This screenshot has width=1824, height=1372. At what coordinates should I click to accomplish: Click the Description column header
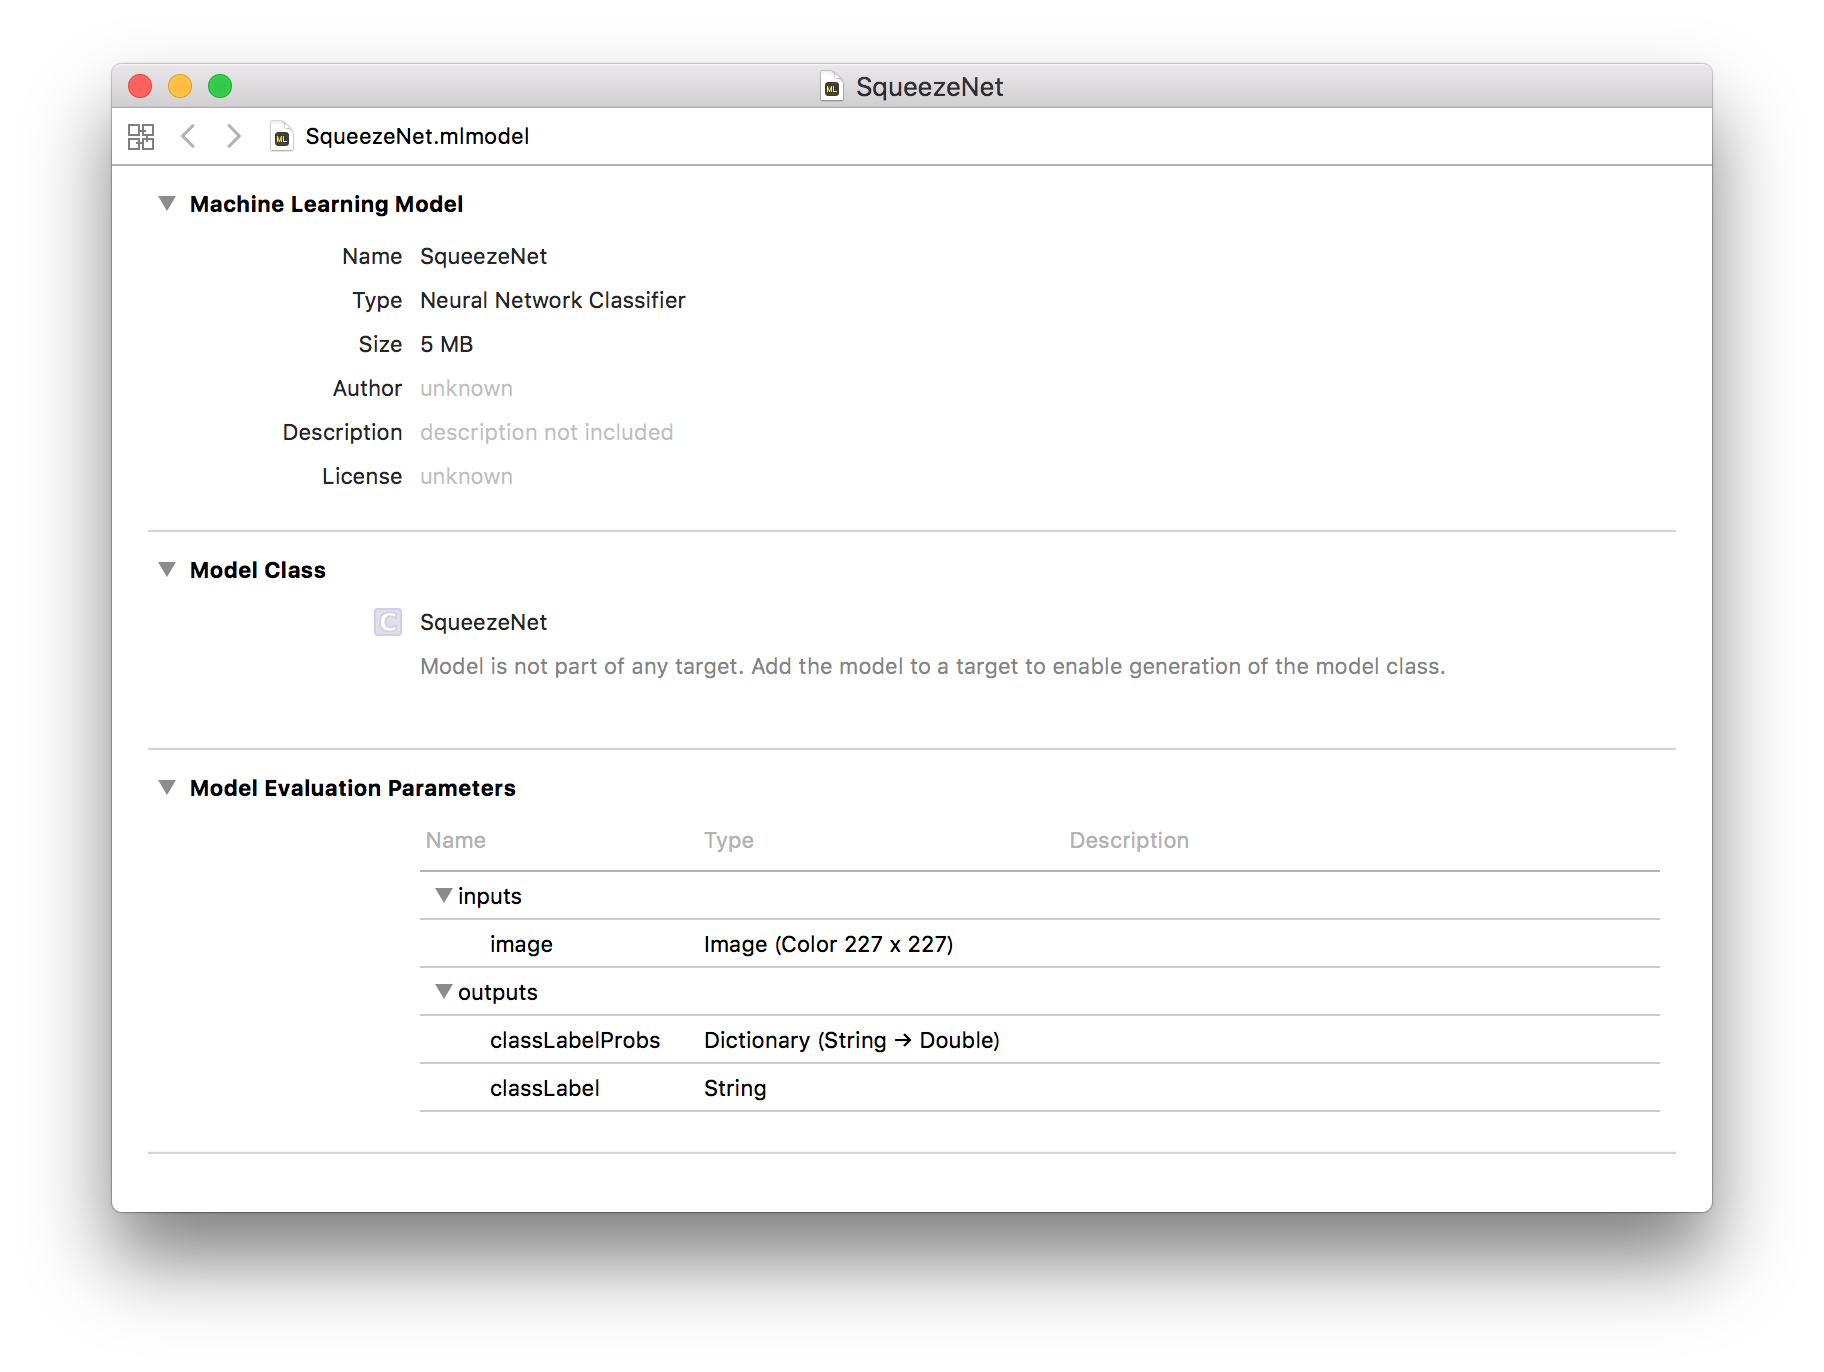pyautogui.click(x=1129, y=840)
